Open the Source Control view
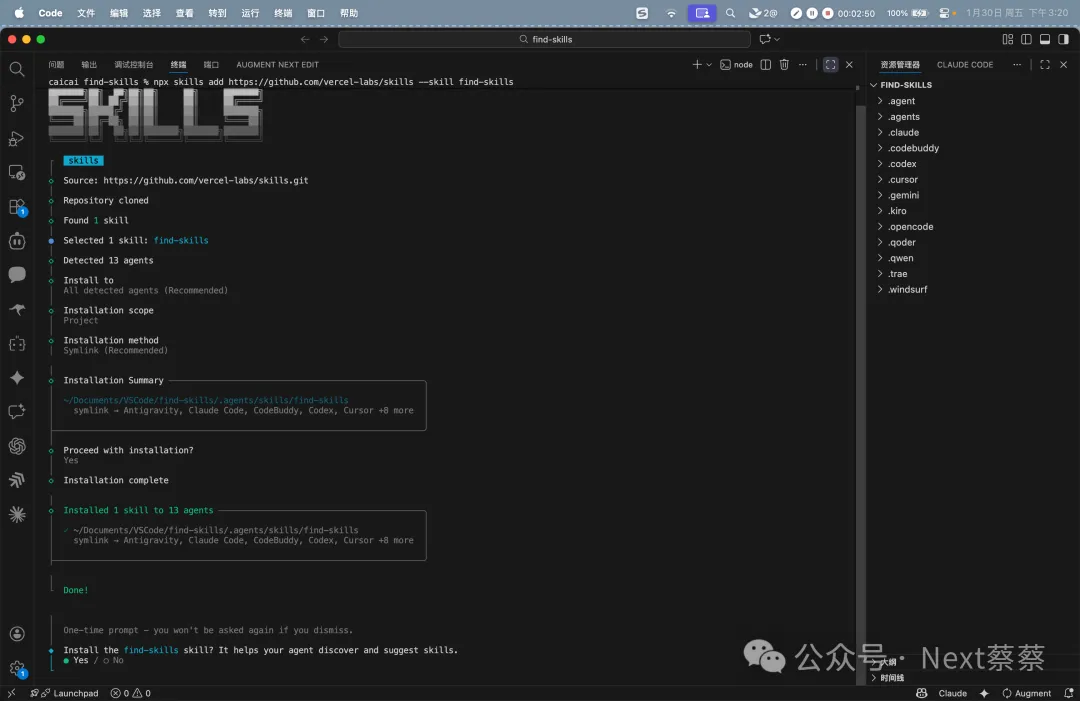Screen dimensions: 1080x701 click(x=17, y=103)
